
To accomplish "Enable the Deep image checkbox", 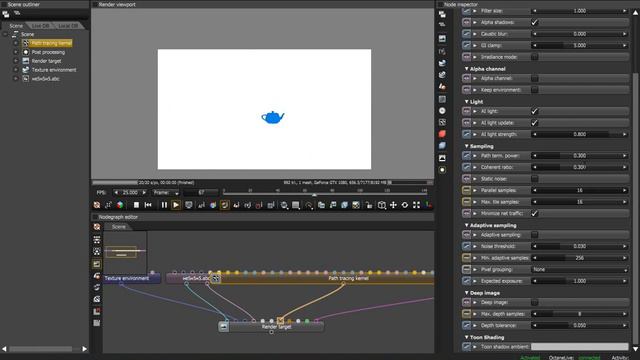I will [534, 302].
